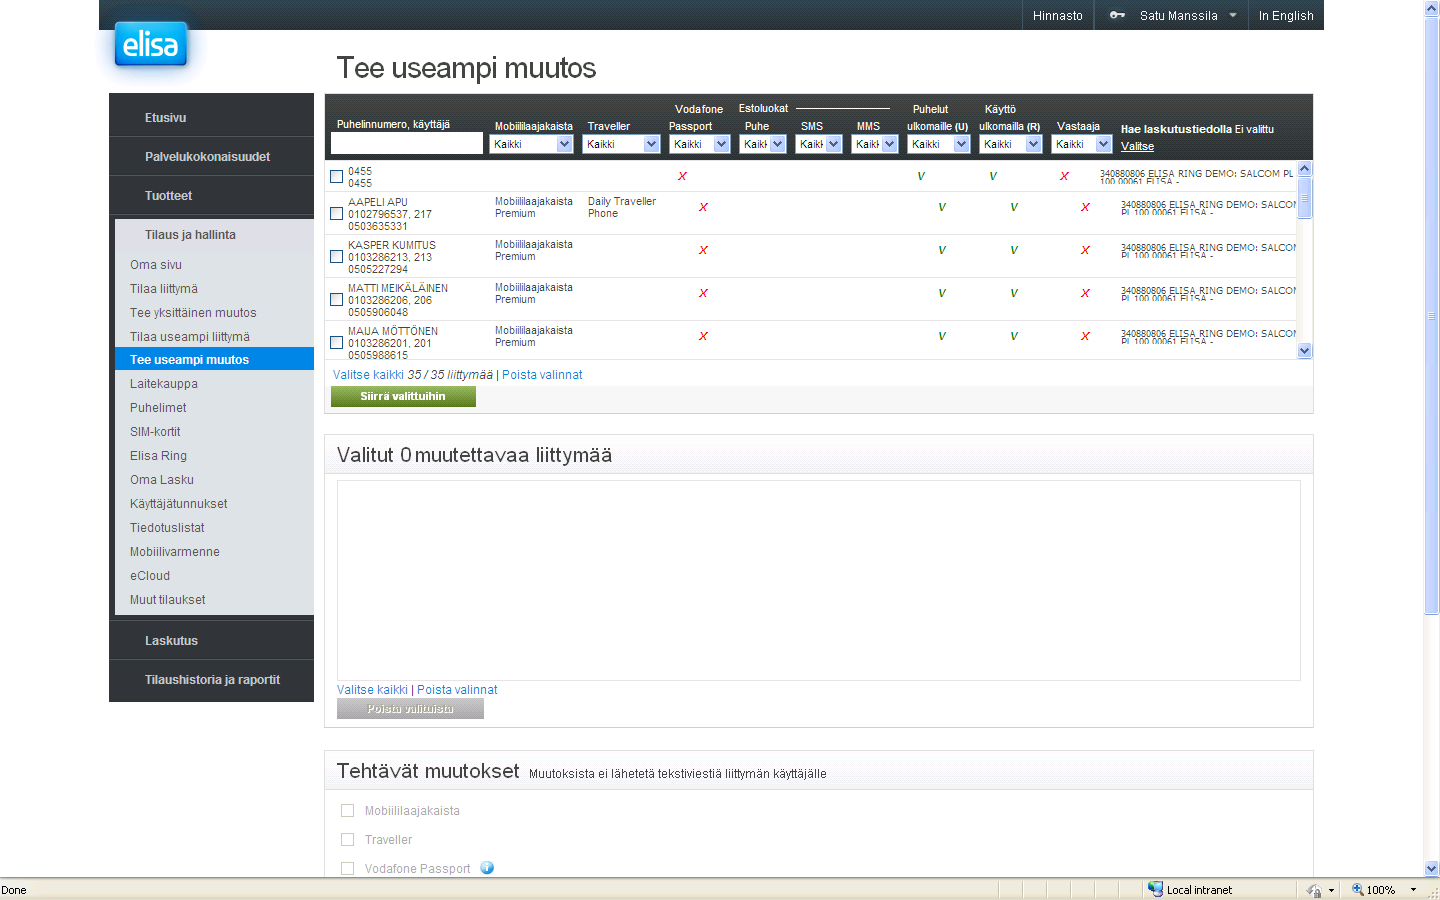Screen dimensions: 1440x900
Task: Expand the Satu Manssila user menu arrow
Action: (1233, 15)
